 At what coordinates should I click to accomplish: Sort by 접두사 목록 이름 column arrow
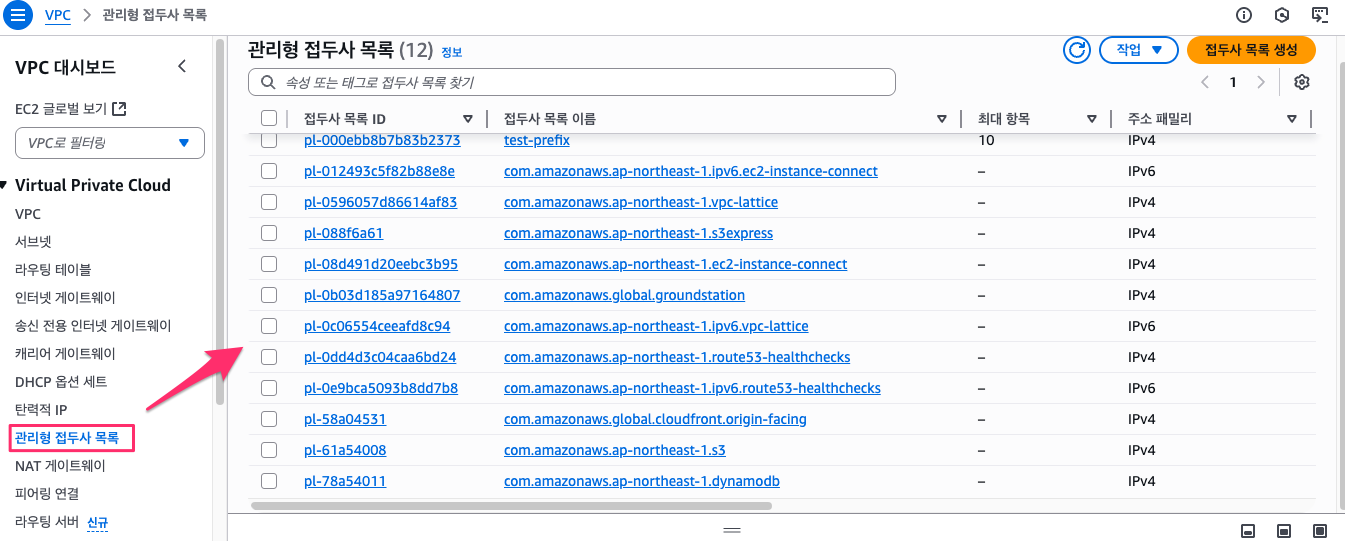tap(942, 119)
